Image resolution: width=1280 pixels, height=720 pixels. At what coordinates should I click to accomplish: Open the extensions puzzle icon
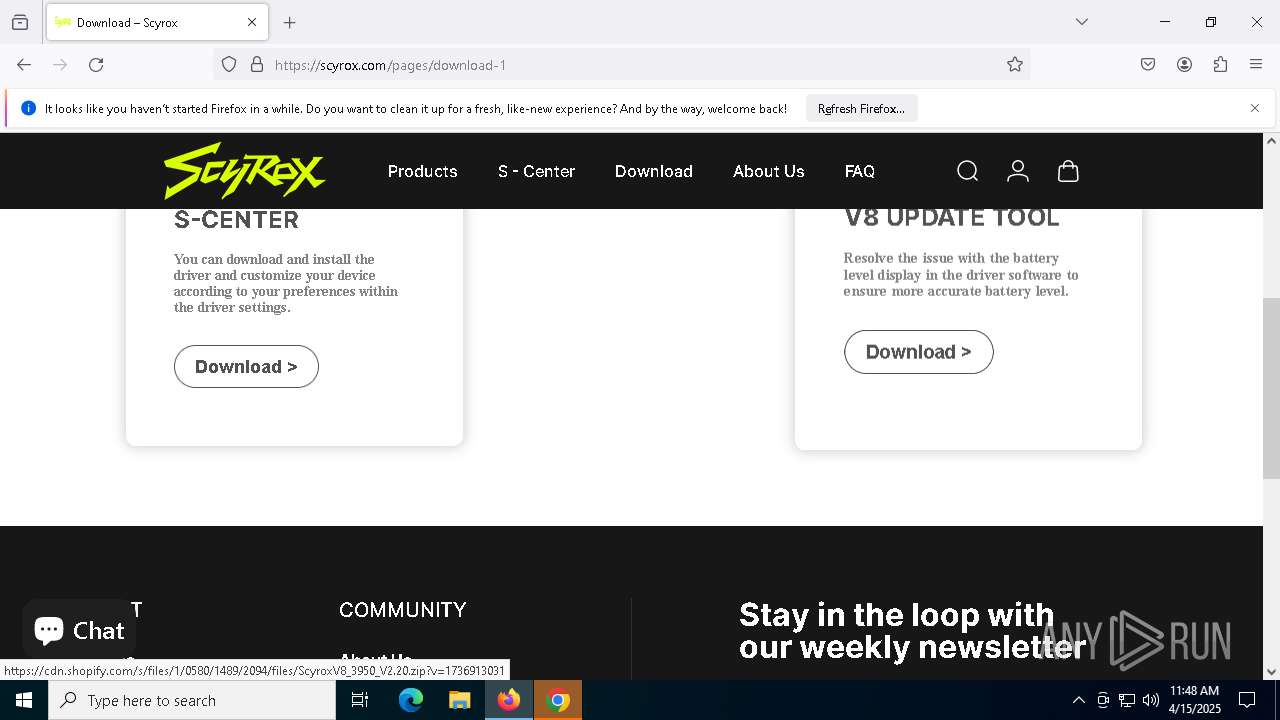coord(1220,65)
